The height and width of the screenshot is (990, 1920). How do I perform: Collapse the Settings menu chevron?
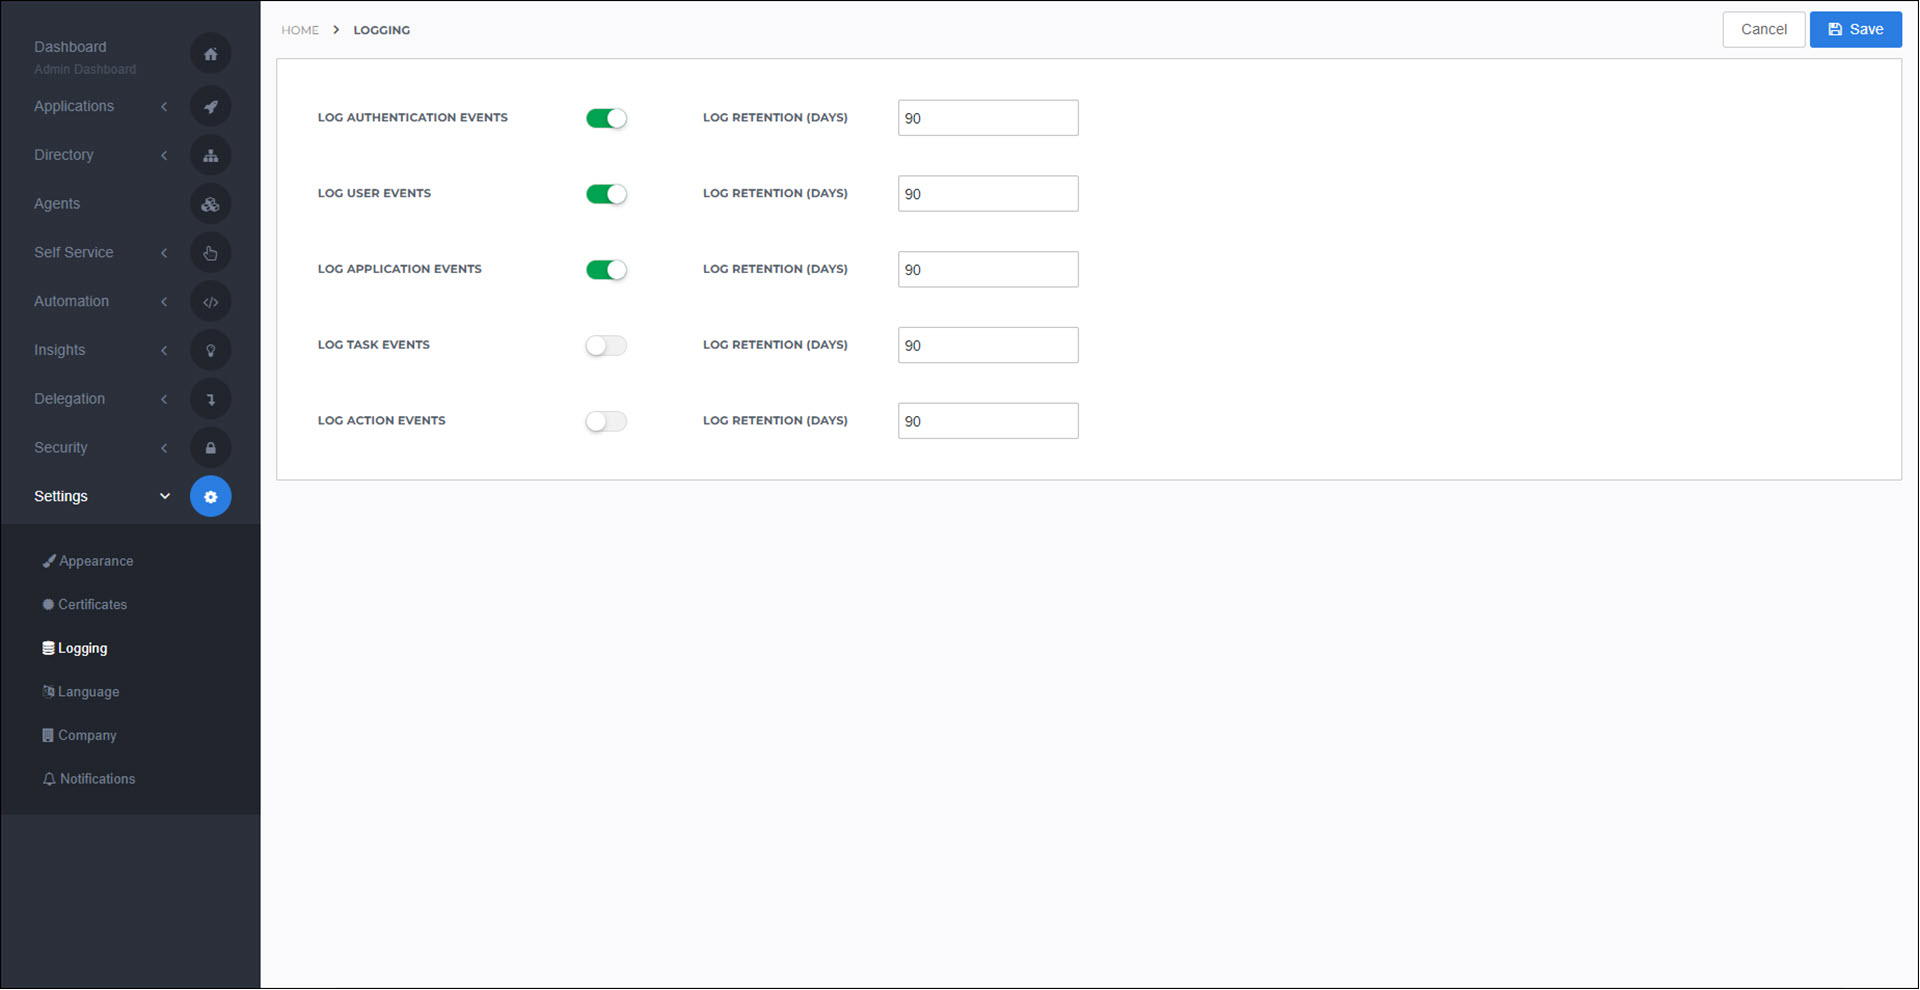click(x=165, y=497)
